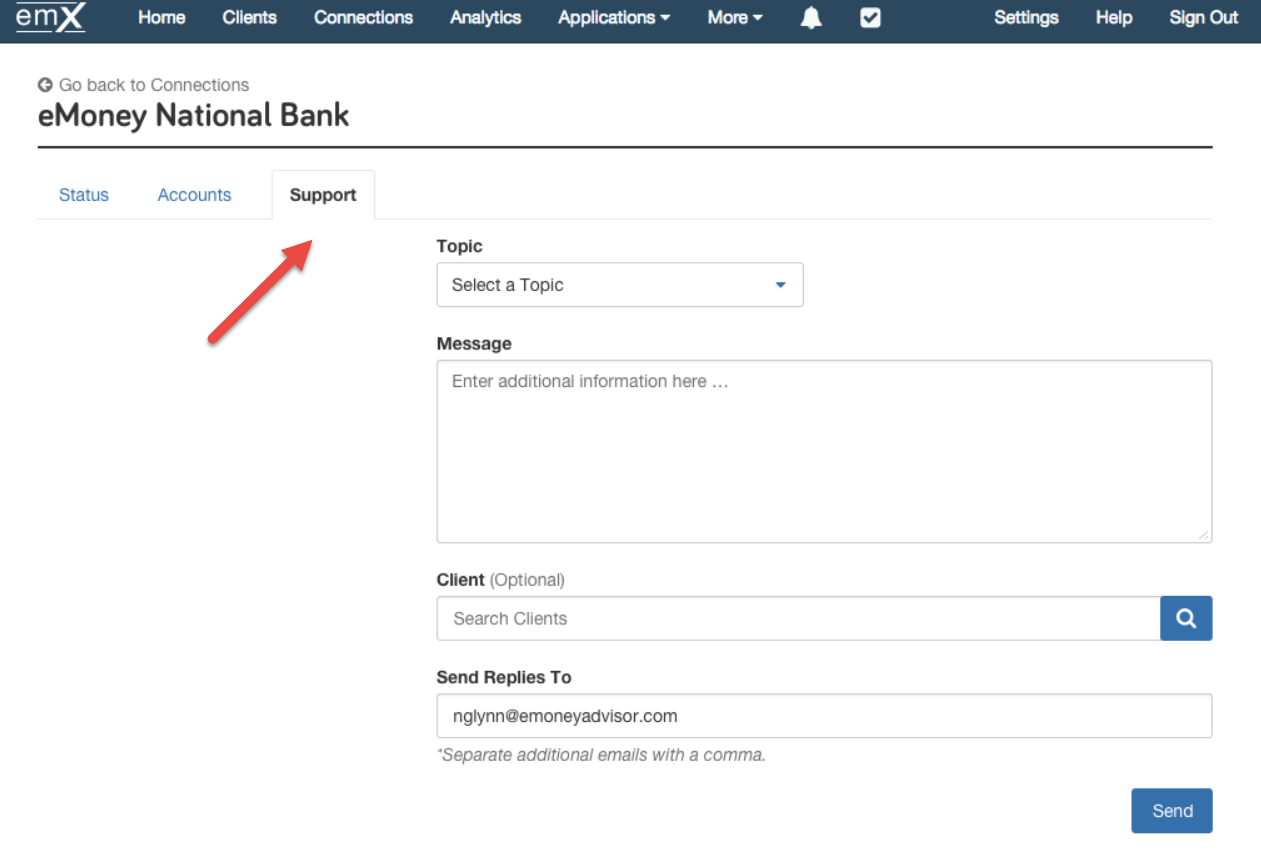Click the eMoney National Bank heading
The height and width of the screenshot is (867, 1261).
[x=193, y=115]
